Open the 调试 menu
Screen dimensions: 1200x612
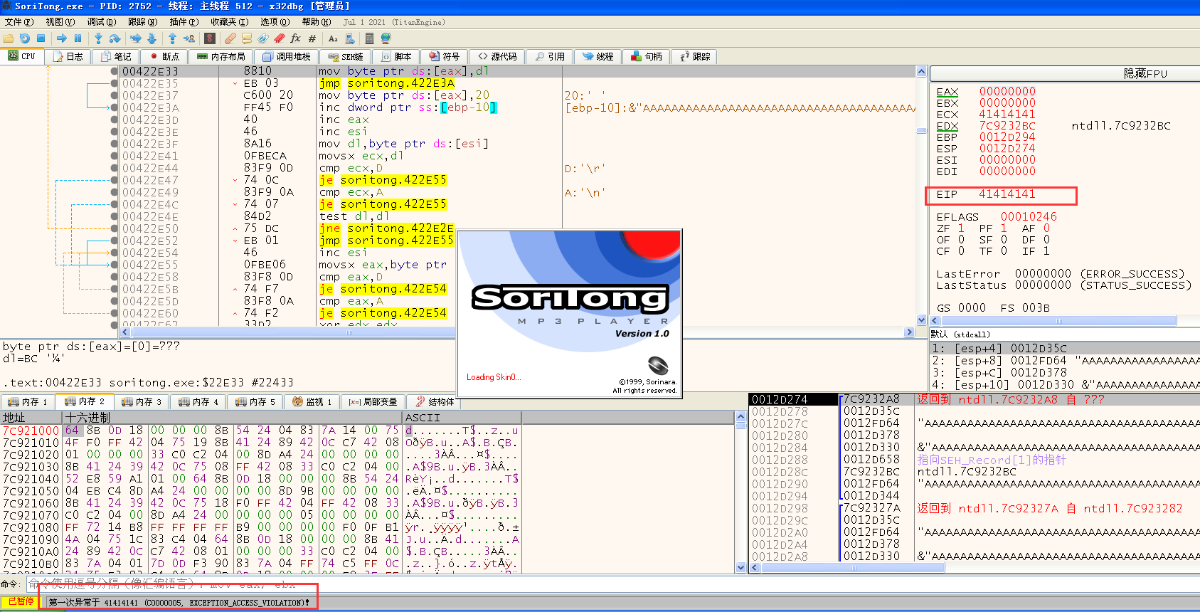[x=101, y=21]
